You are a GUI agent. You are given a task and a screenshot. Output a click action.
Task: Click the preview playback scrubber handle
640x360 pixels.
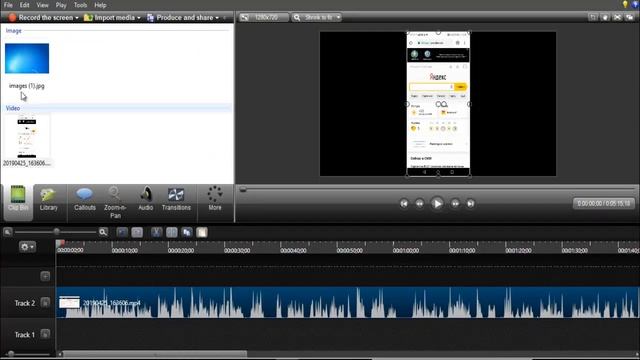click(x=243, y=189)
